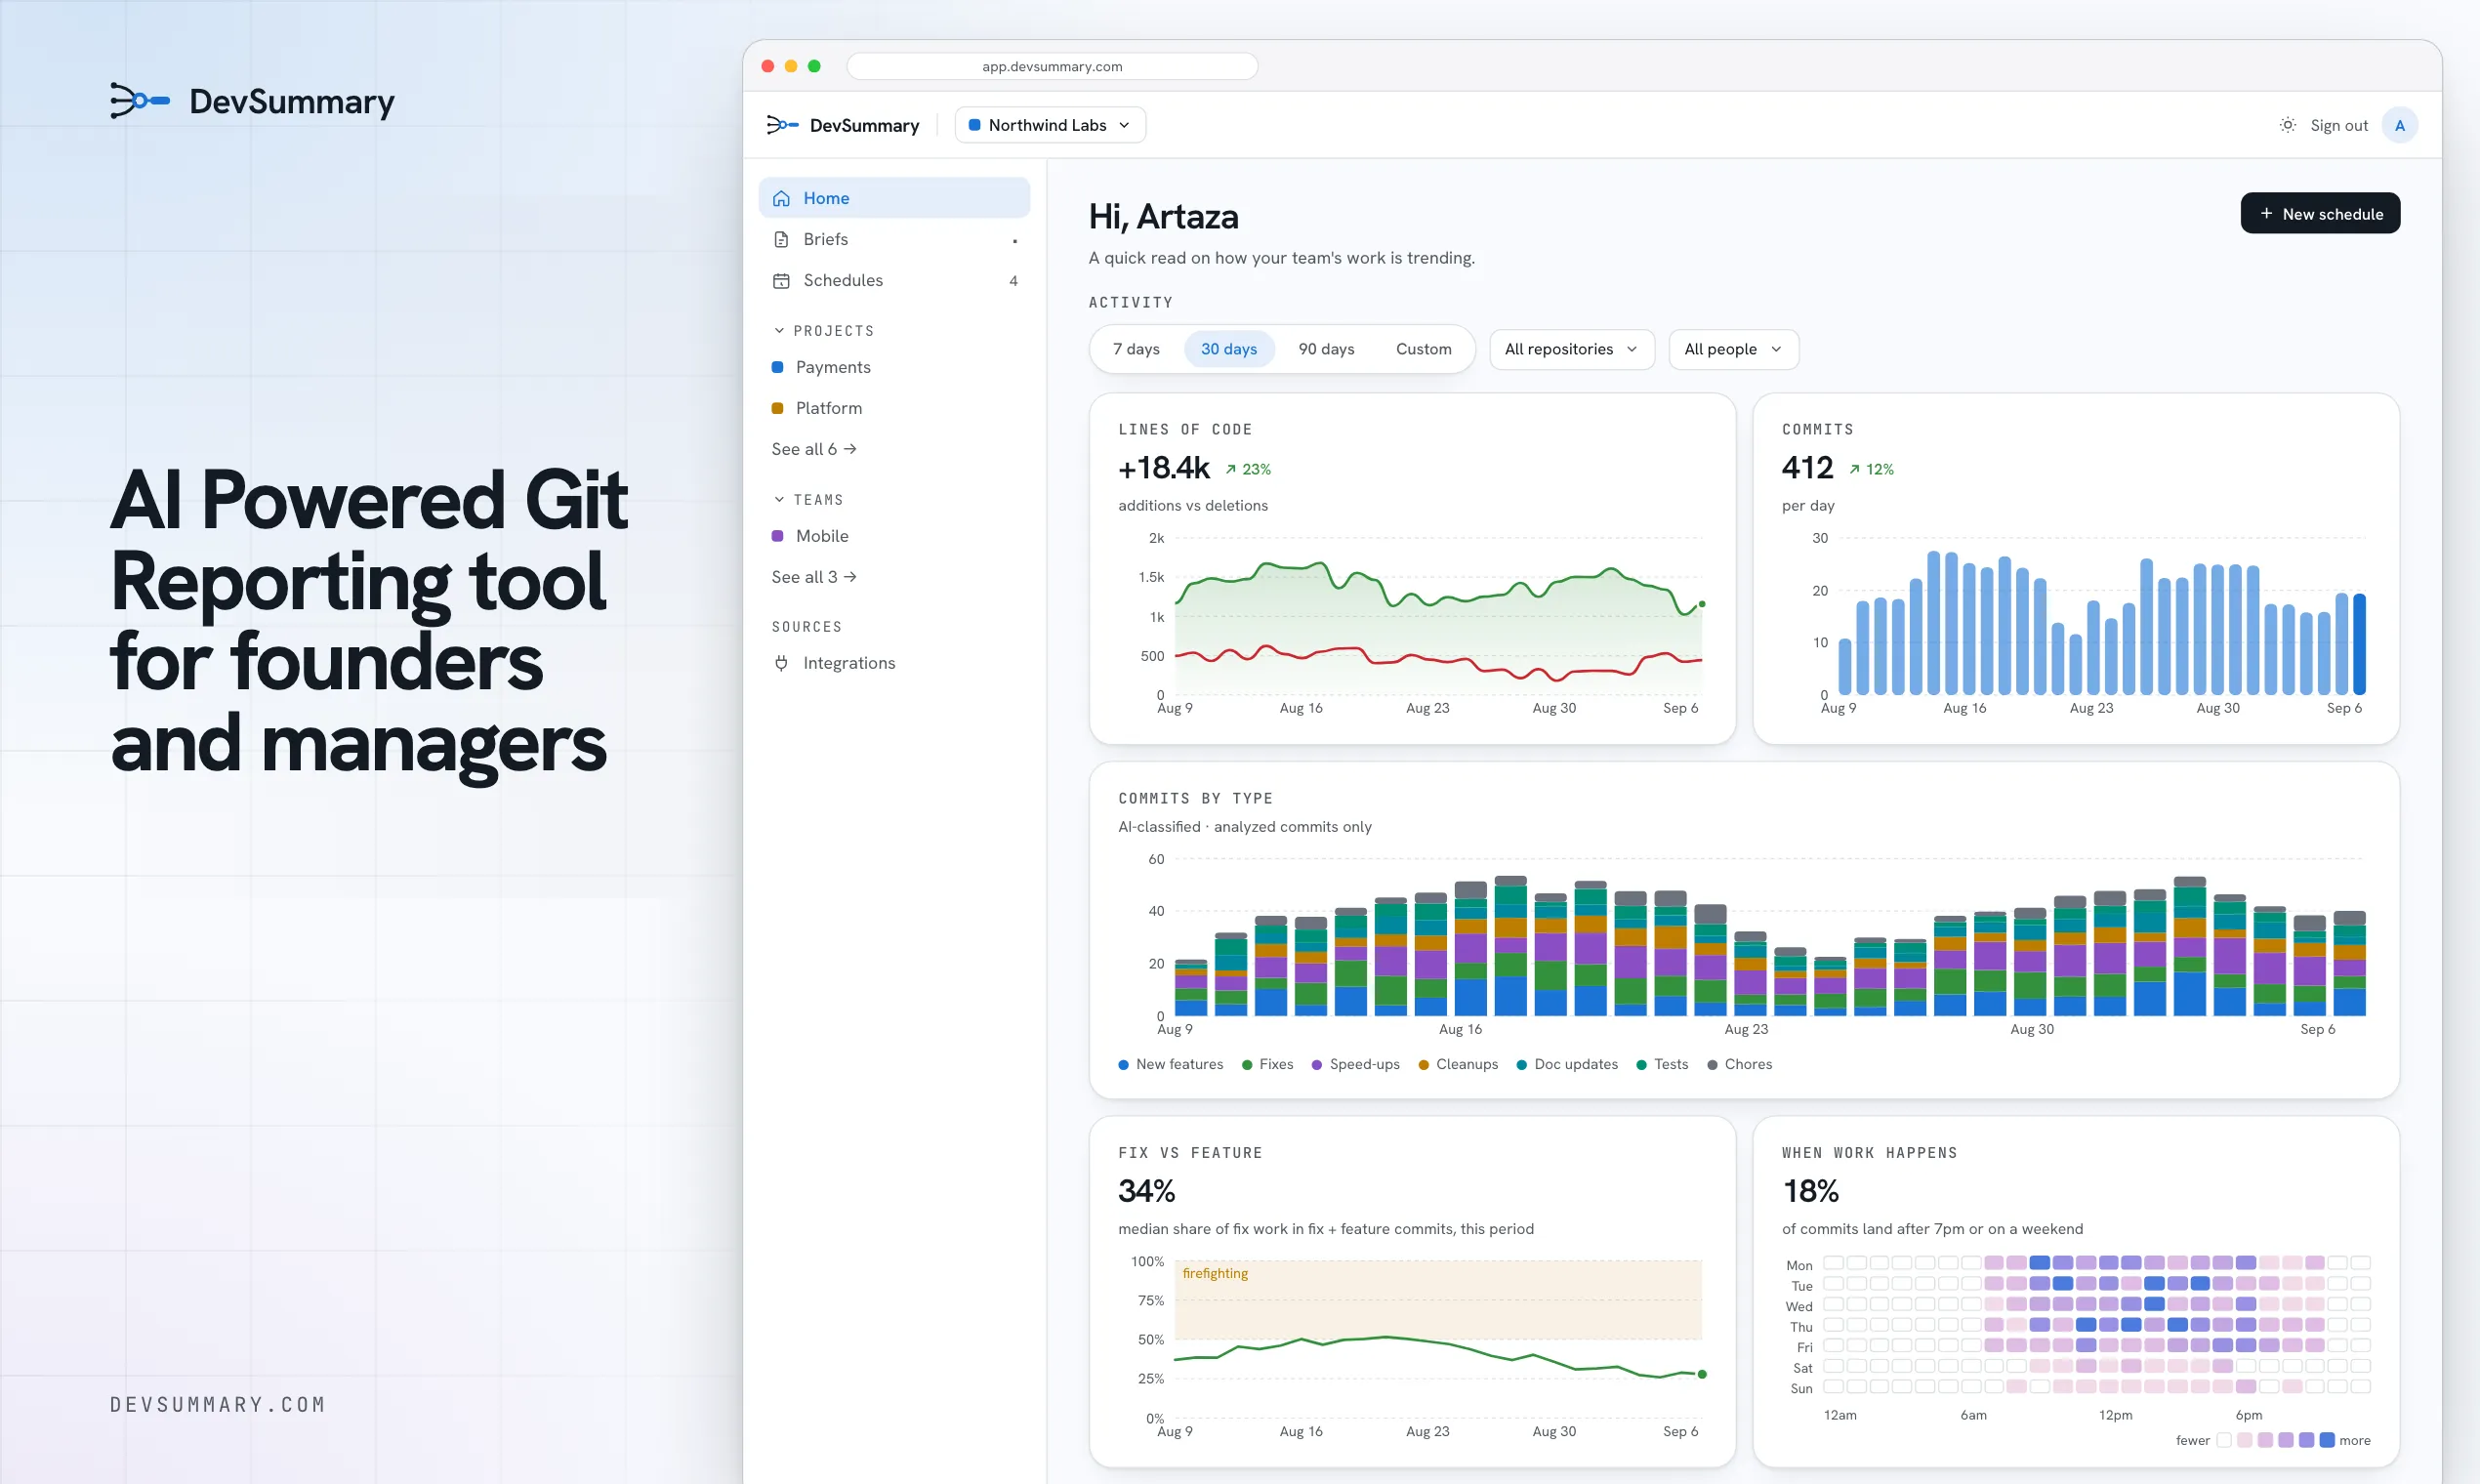2480x1484 pixels.
Task: Click the '+18.4k' lines of code value
Action: 1164,467
